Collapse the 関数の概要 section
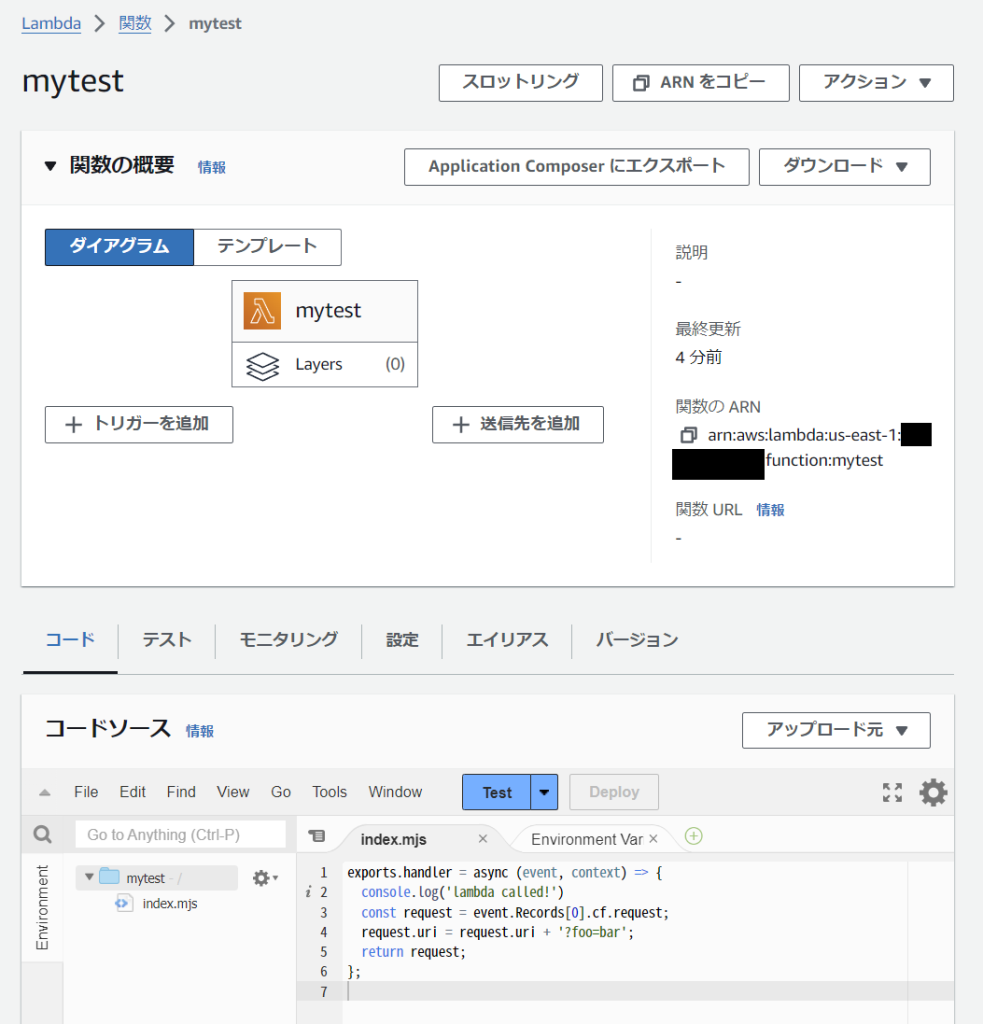 pos(51,167)
